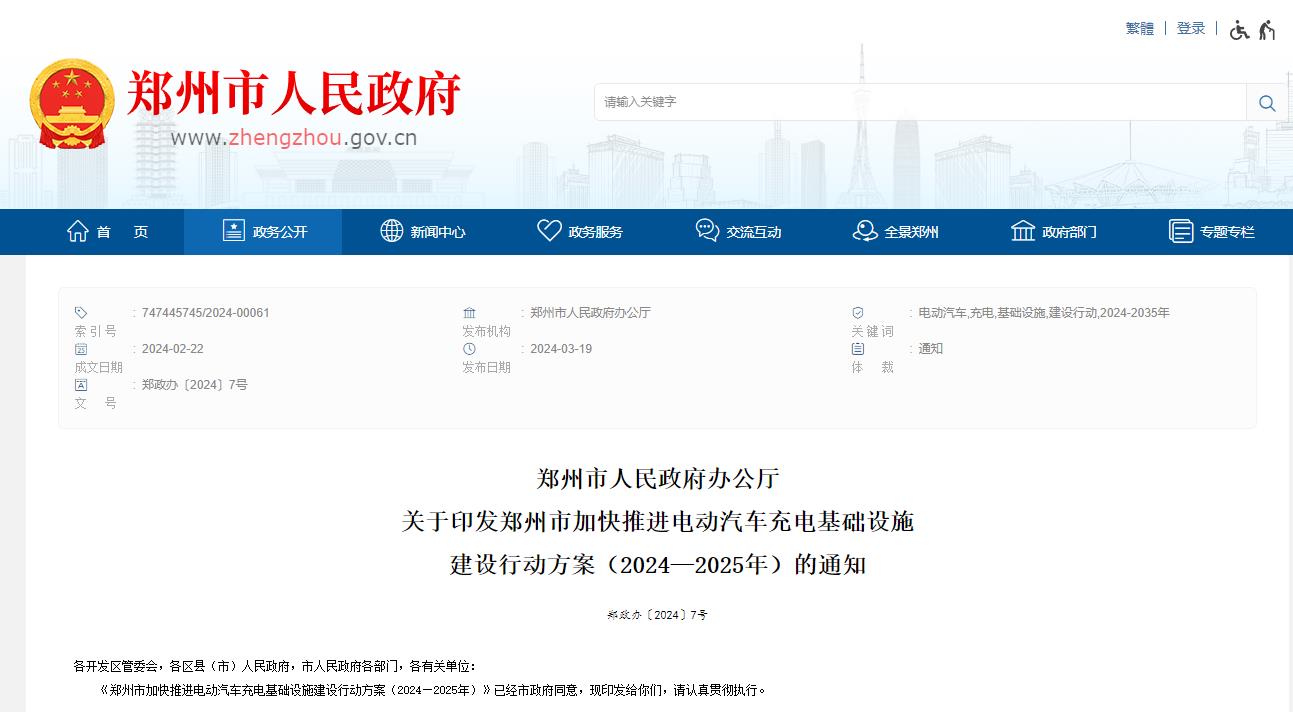The height and width of the screenshot is (712, 1293).
Task: Open the 政务公开 navigation tab
Action: 263,232
